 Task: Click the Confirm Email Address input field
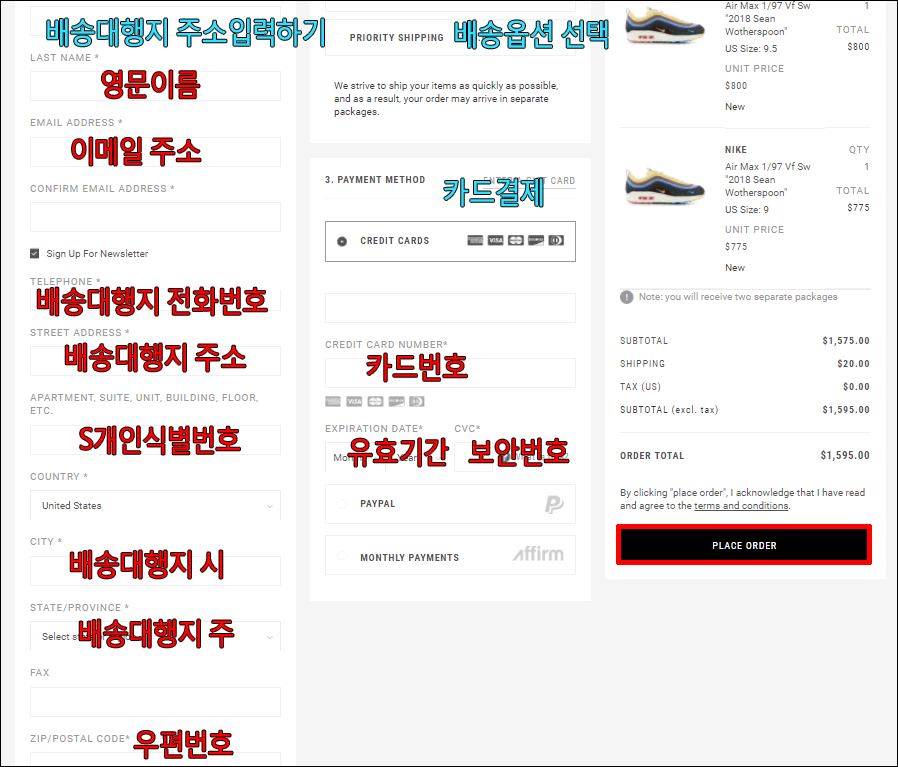(155, 217)
